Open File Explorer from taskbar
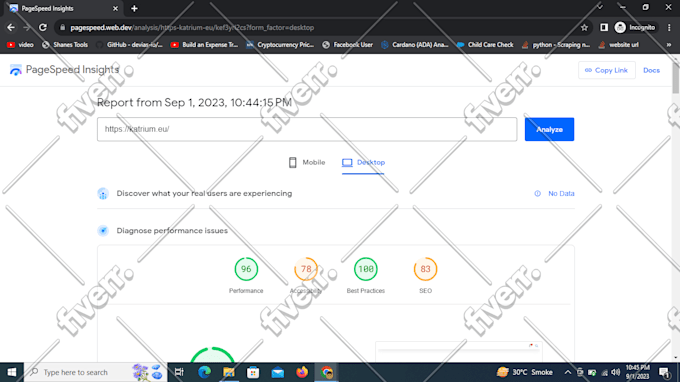 229,372
